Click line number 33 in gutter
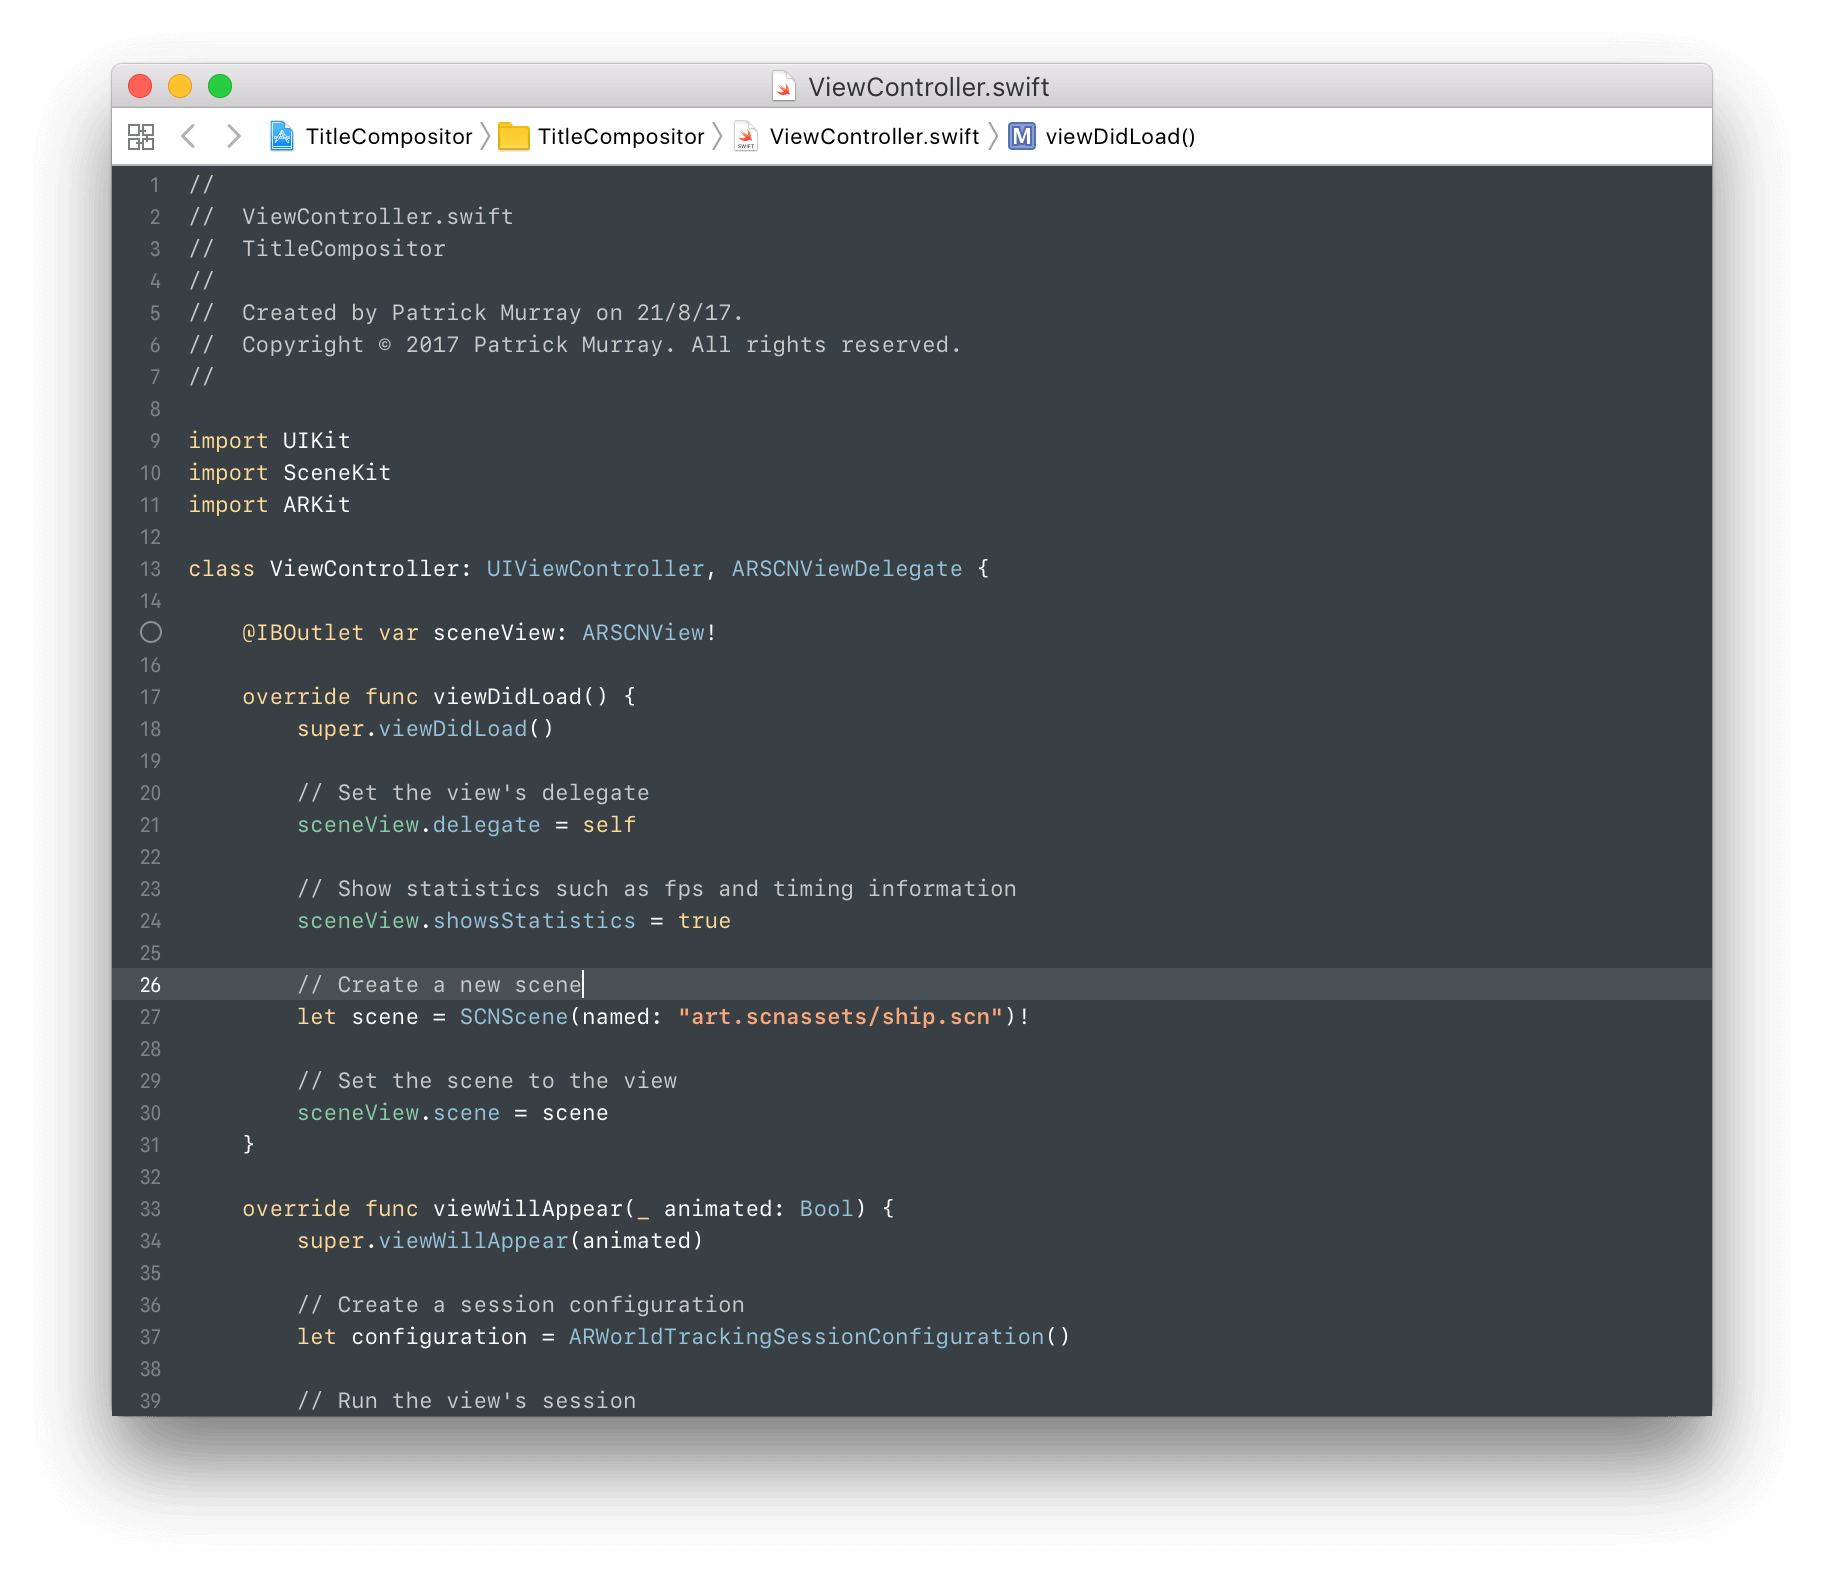Viewport: 1824px width, 1576px height. click(150, 1209)
